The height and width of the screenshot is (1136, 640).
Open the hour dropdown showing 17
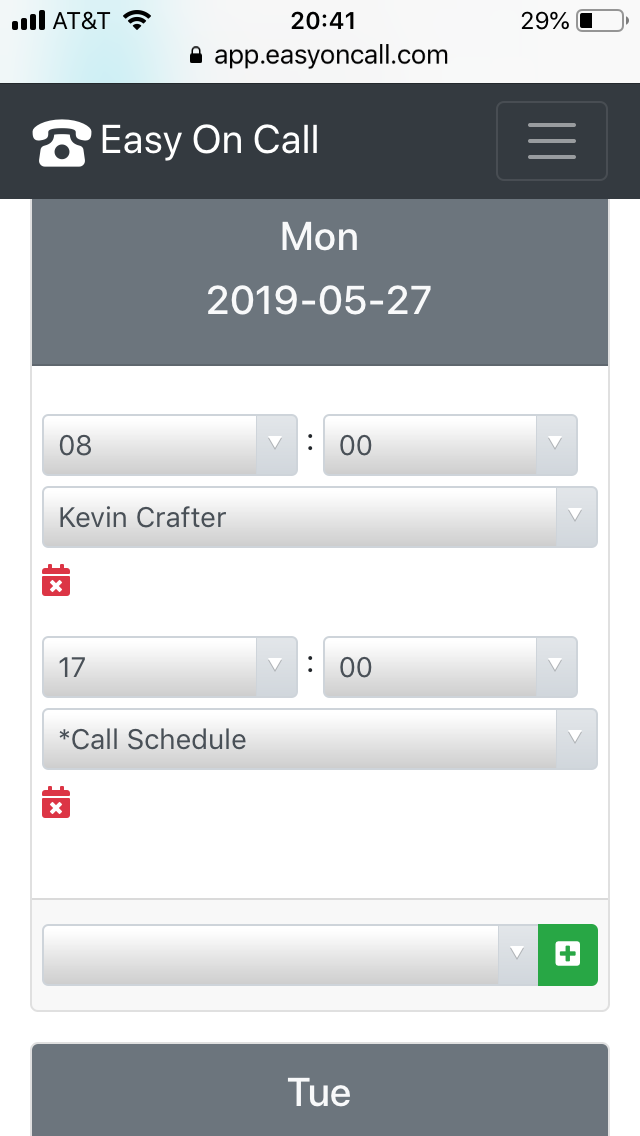pos(169,667)
